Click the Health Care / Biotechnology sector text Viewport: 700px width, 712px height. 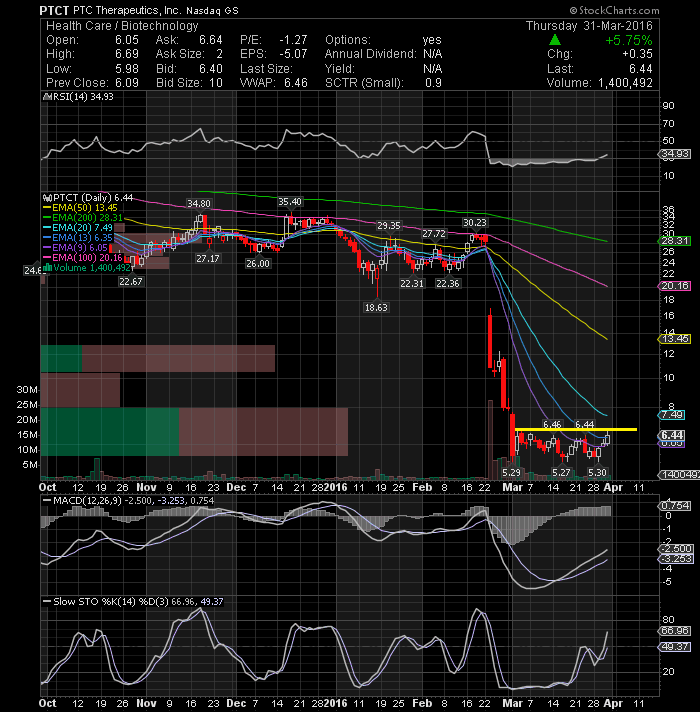pyautogui.click(x=122, y=26)
